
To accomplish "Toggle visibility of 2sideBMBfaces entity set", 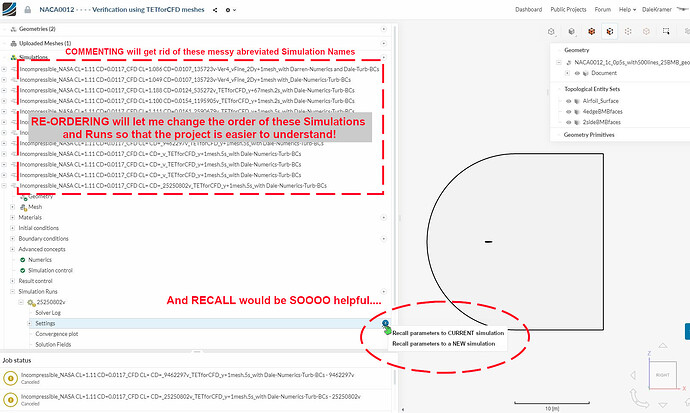I will pyautogui.click(x=569, y=122).
